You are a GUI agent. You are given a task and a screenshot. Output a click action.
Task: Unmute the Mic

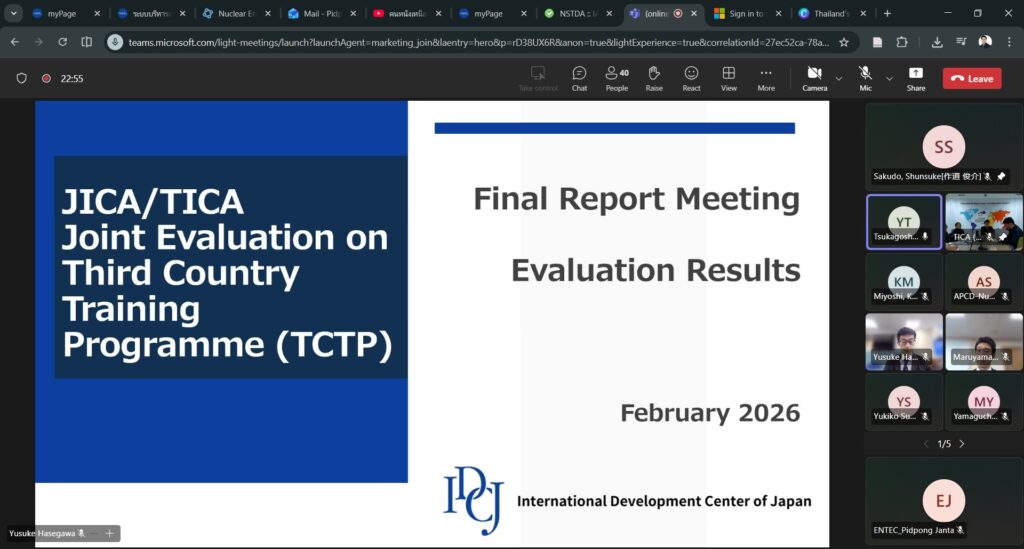(x=864, y=78)
